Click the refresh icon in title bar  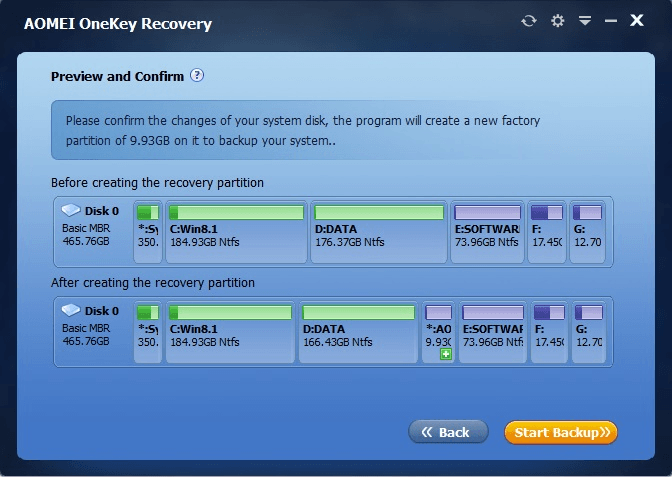(x=529, y=21)
